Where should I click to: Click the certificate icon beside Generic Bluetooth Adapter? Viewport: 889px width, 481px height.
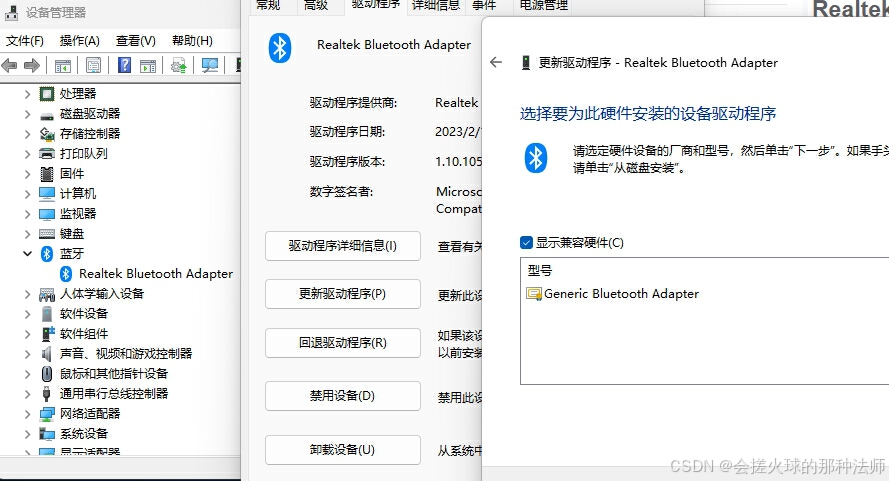(534, 294)
